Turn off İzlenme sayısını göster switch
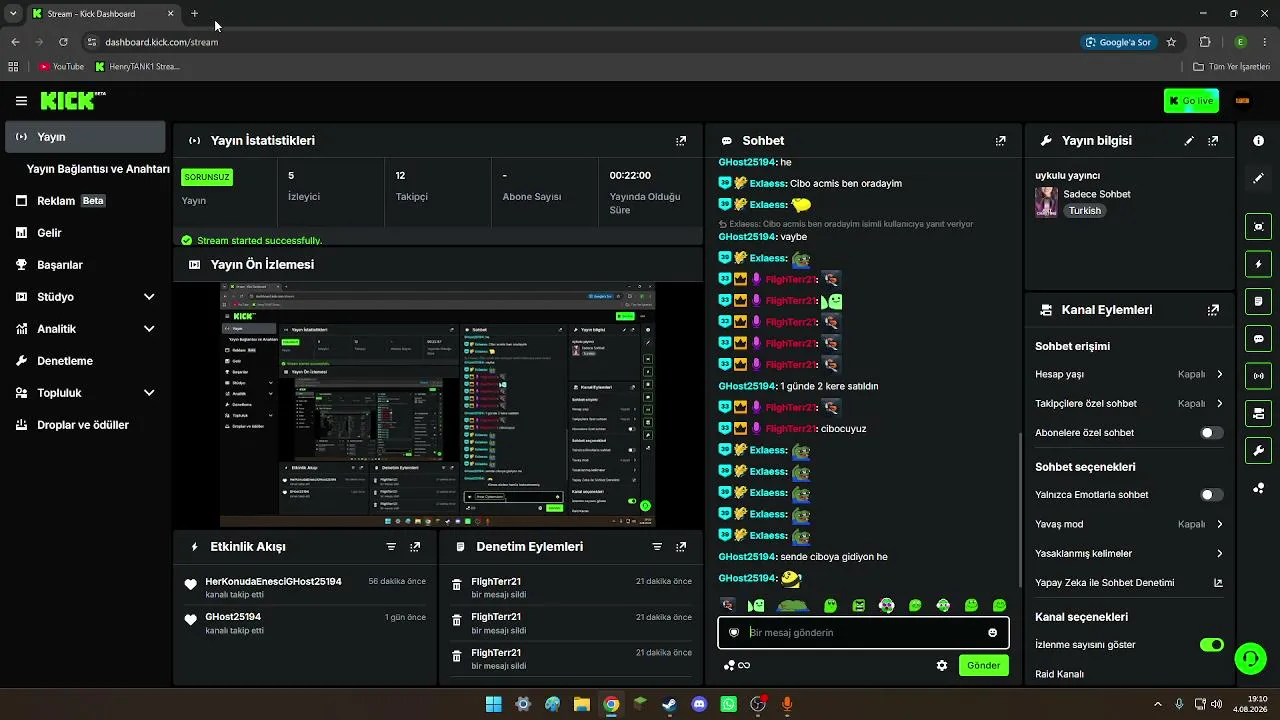The image size is (1280, 720). coord(1211,645)
